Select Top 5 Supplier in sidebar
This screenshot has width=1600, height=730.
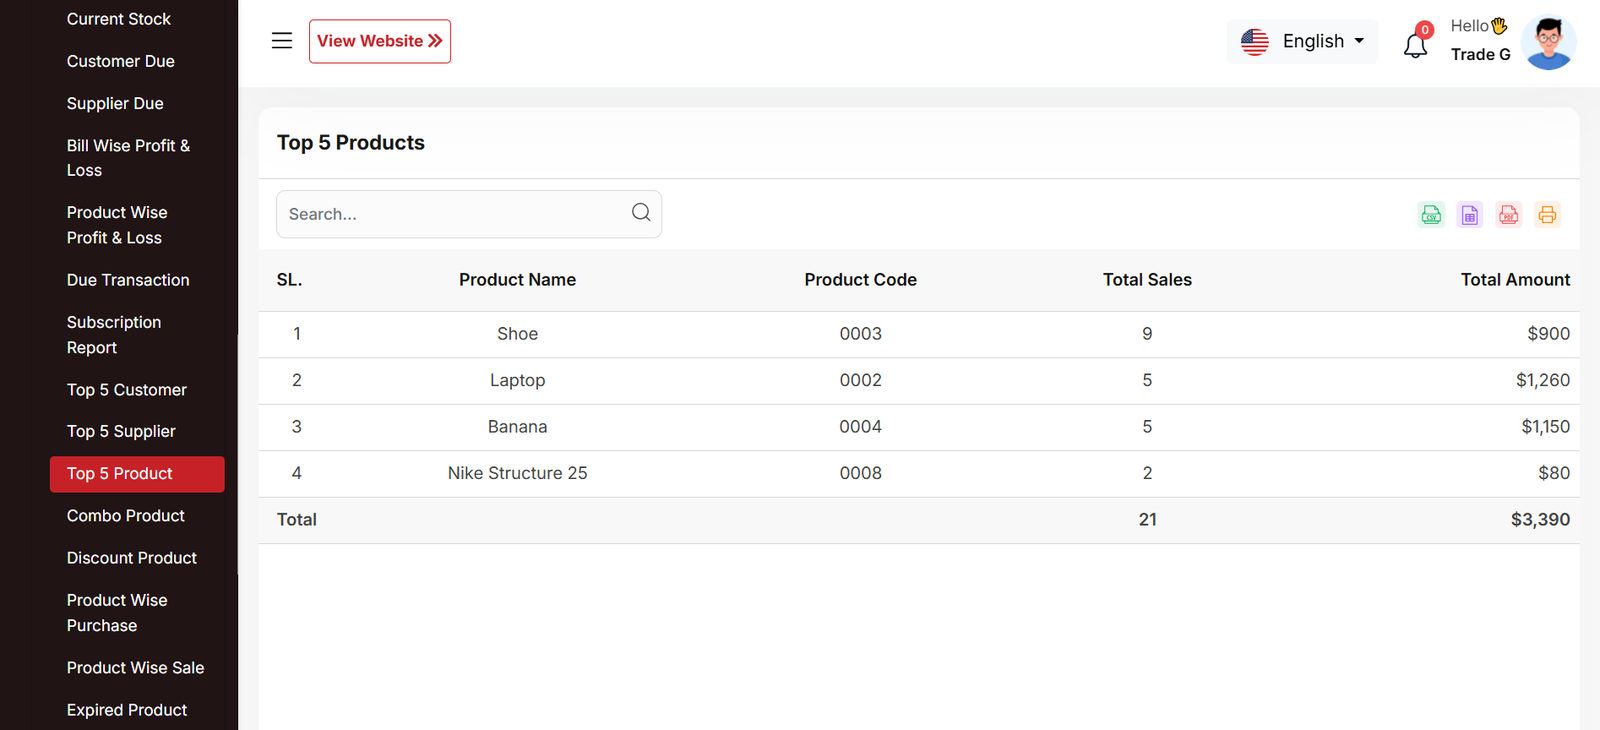(x=121, y=431)
